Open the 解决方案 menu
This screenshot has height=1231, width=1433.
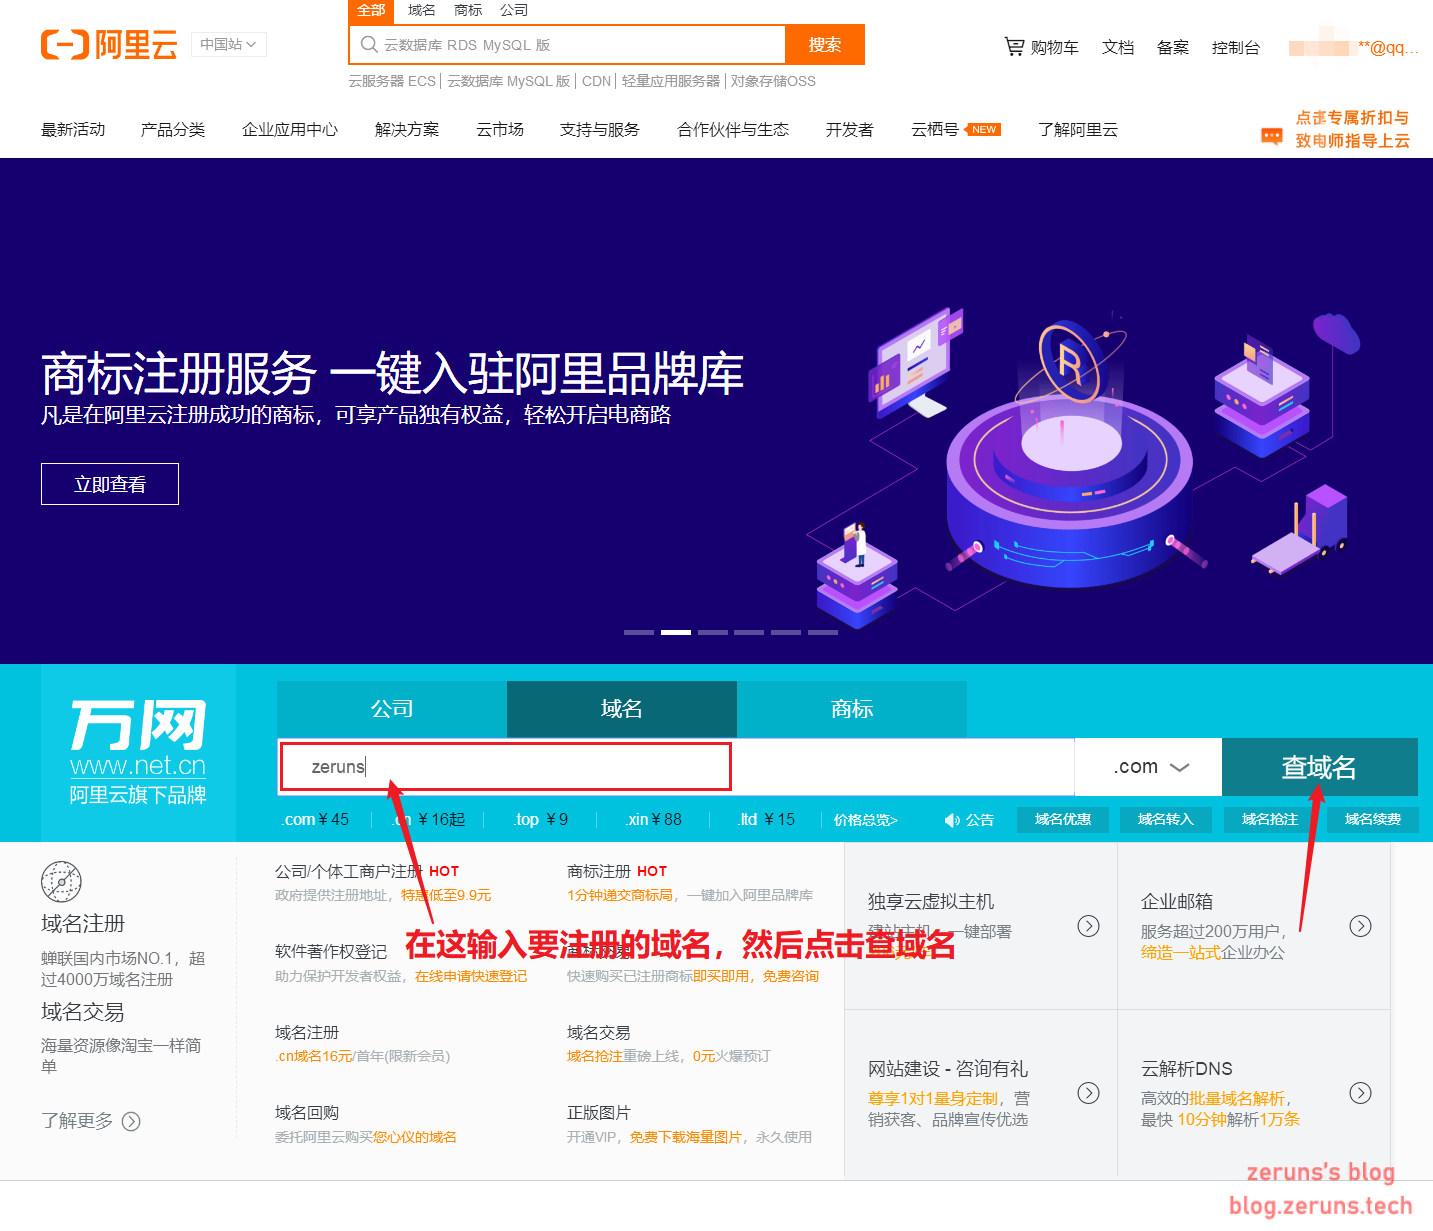(x=407, y=129)
